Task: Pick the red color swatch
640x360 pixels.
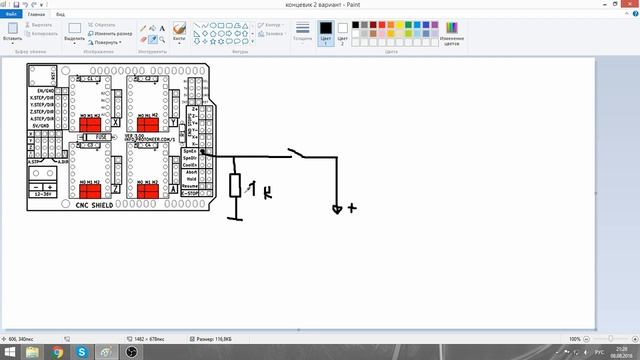Action: tap(382, 25)
